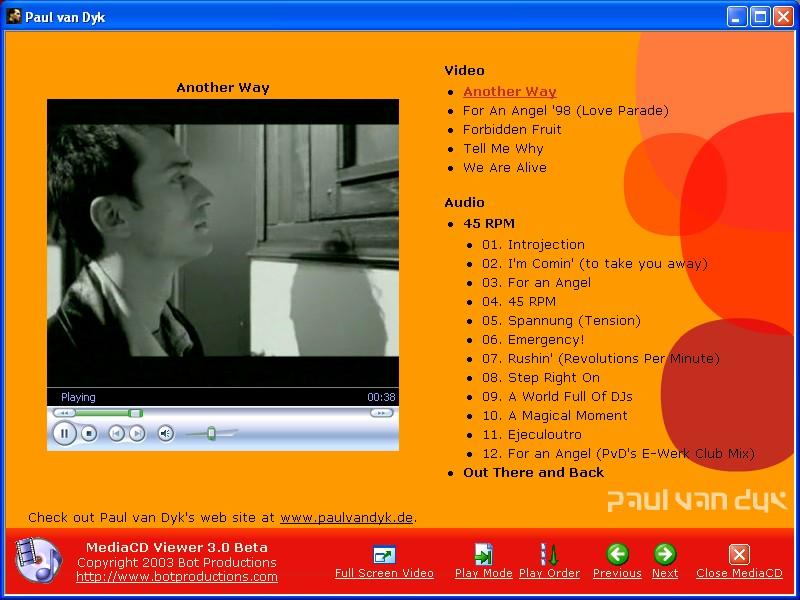This screenshot has height=600, width=800.
Task: Expand the Out There and Back album
Action: tap(533, 472)
